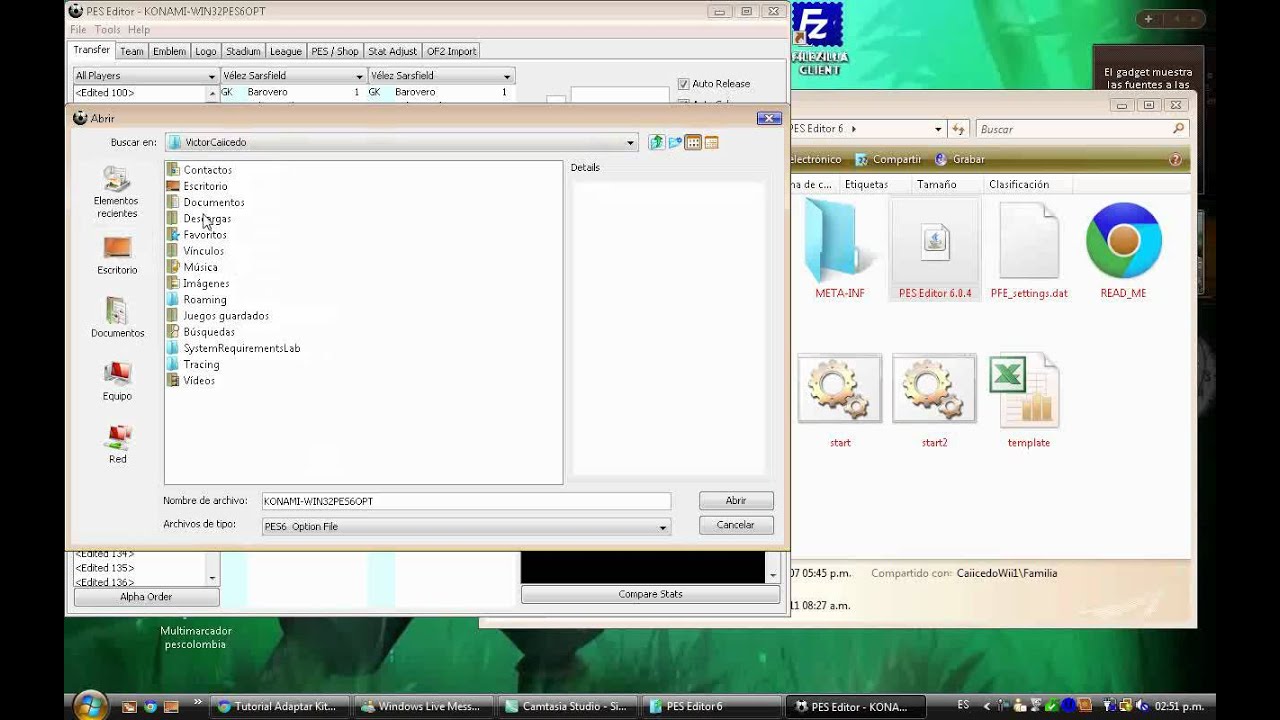This screenshot has height=720, width=1280.
Task: Open Equipo in the places sidebar
Action: click(117, 381)
